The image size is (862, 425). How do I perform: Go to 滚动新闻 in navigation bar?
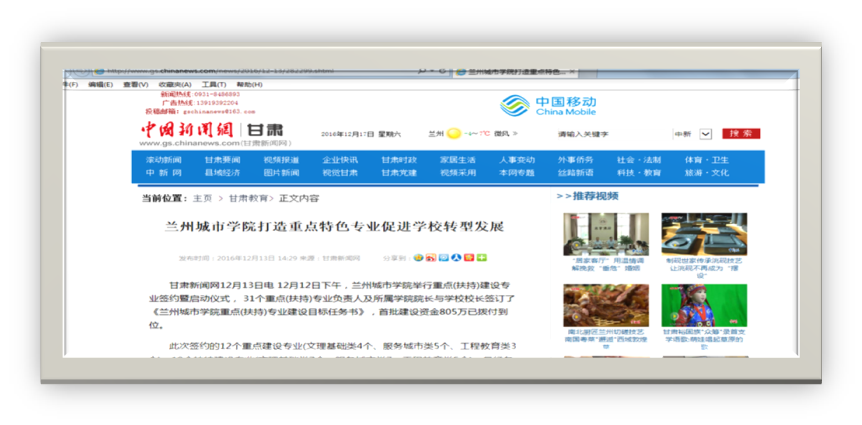(x=164, y=160)
